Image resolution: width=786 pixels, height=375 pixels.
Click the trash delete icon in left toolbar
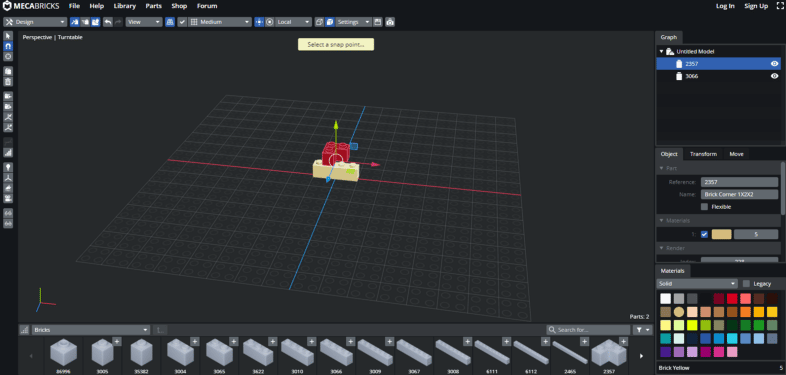8,82
